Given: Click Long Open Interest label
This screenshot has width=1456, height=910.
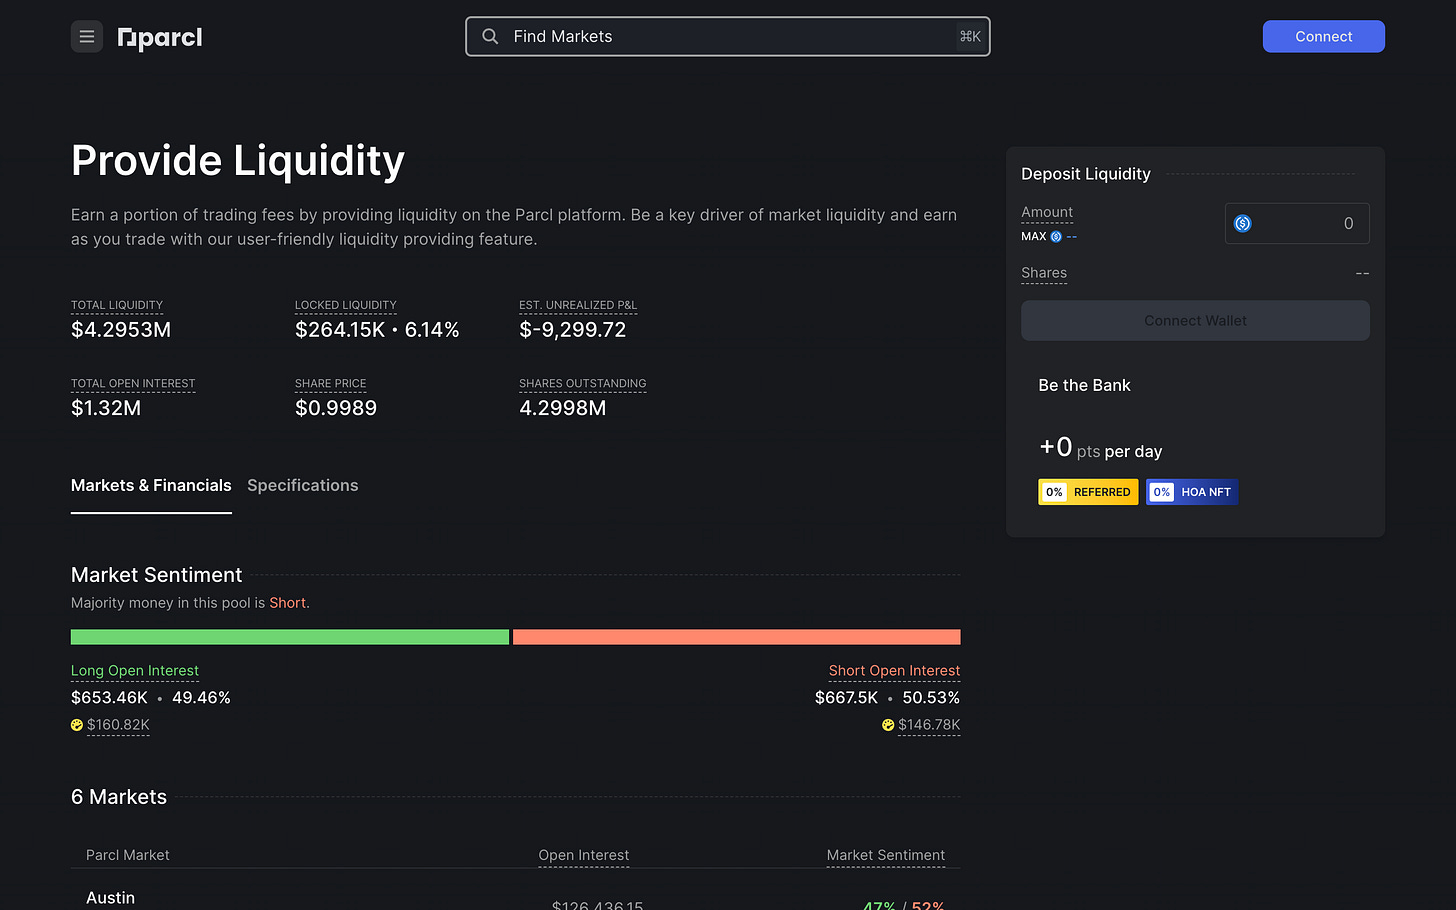Looking at the screenshot, I should (135, 671).
